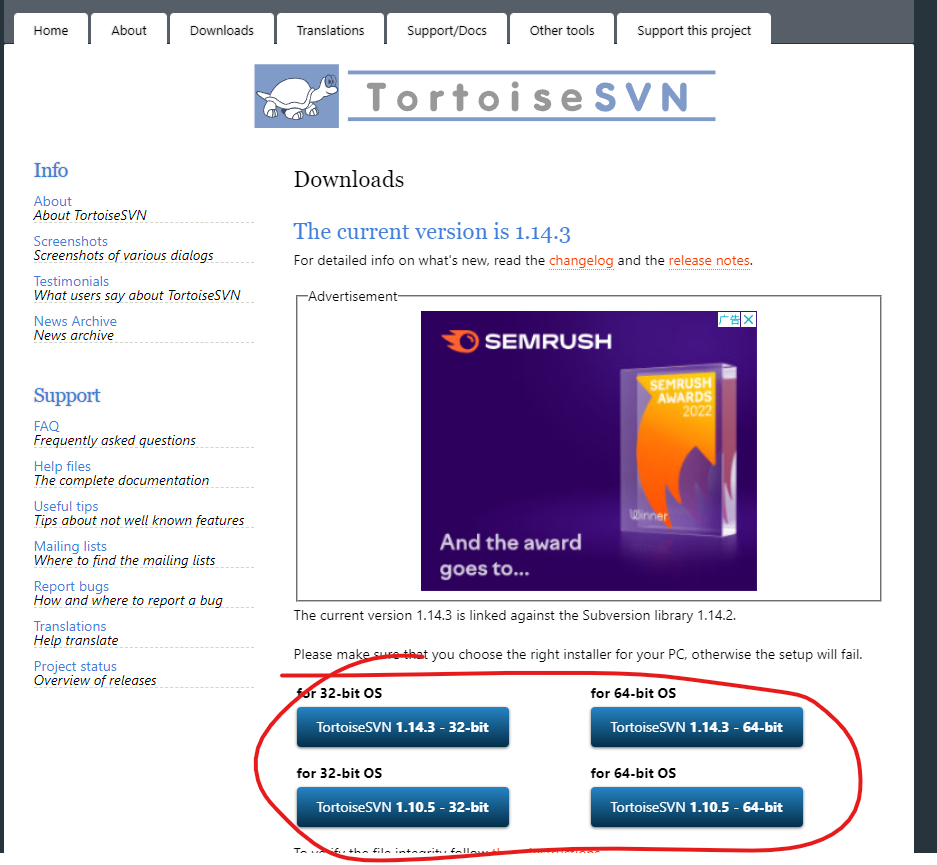Viewport: 937px width, 865px height.
Task: Click 'Overview of releases' description text
Action: (x=95, y=681)
